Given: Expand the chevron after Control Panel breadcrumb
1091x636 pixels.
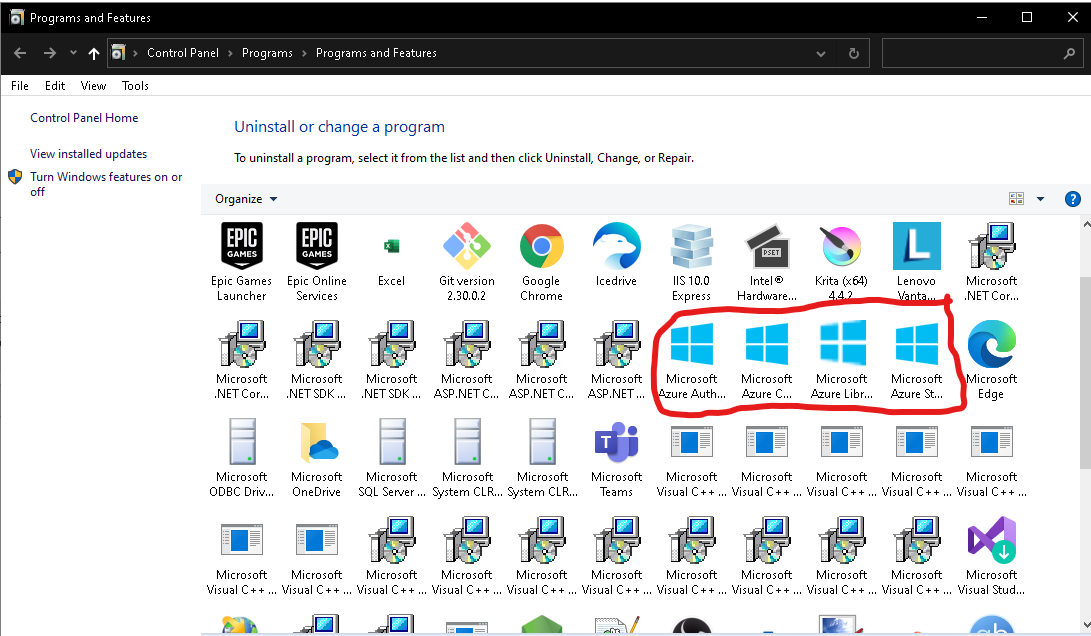Looking at the screenshot, I should click(230, 53).
